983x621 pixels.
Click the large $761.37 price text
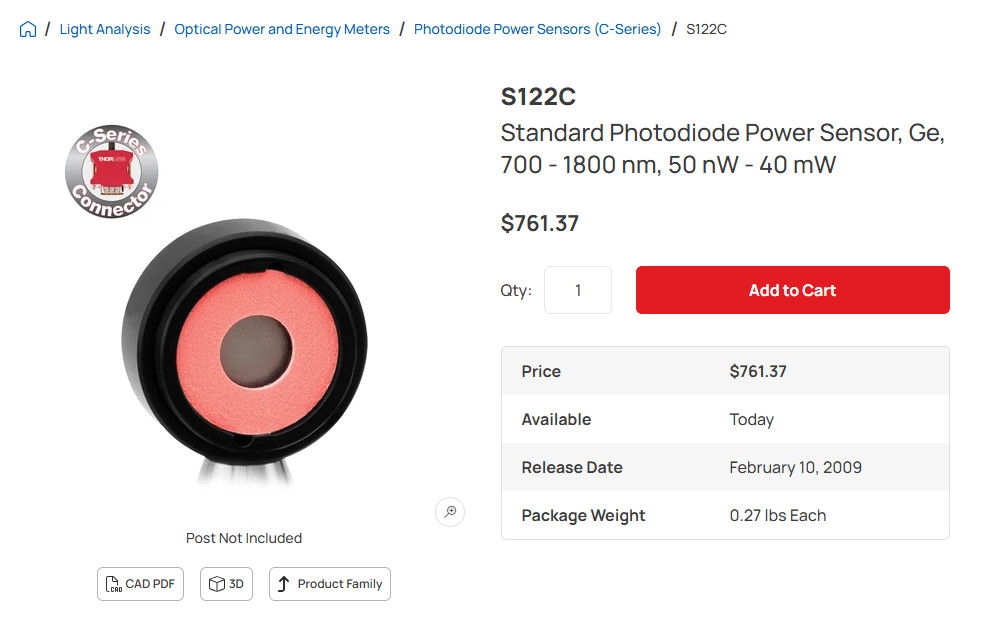[x=540, y=223]
